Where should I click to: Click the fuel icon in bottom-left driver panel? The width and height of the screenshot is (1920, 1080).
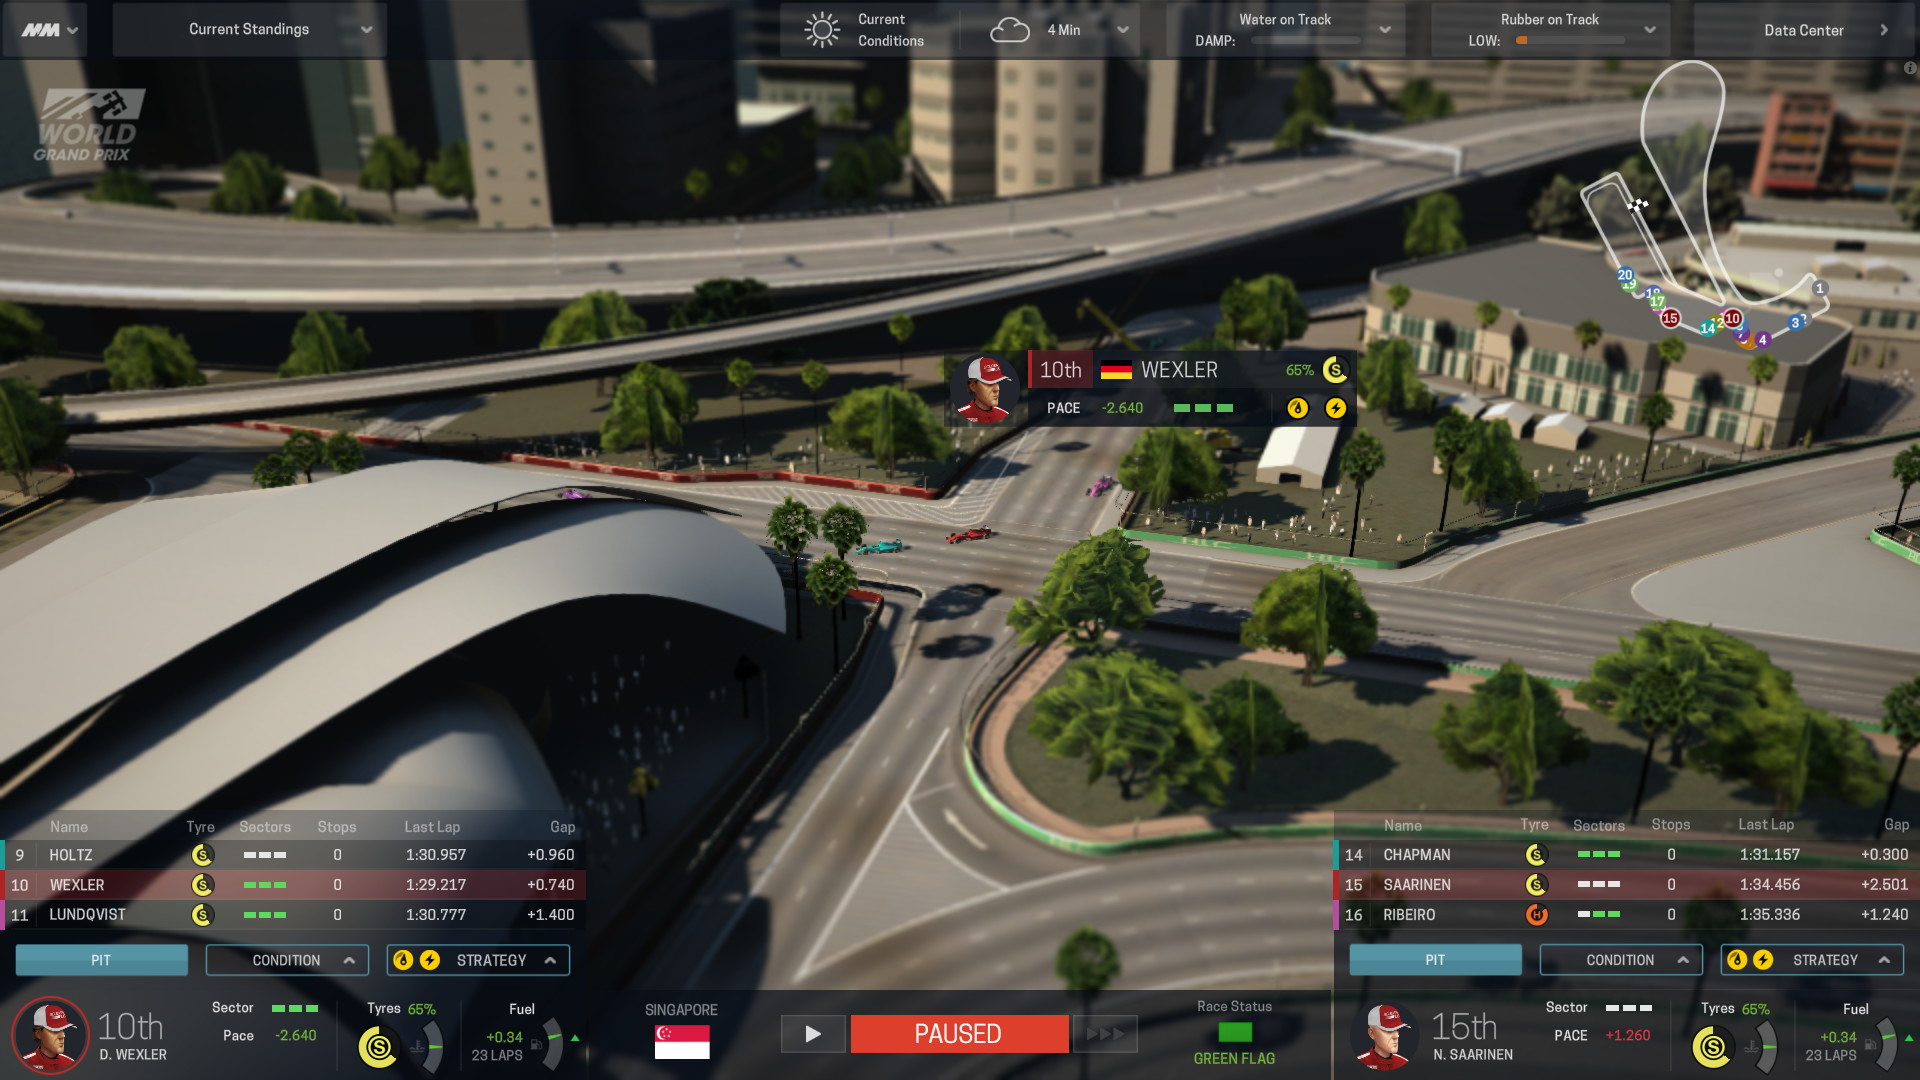(539, 1042)
